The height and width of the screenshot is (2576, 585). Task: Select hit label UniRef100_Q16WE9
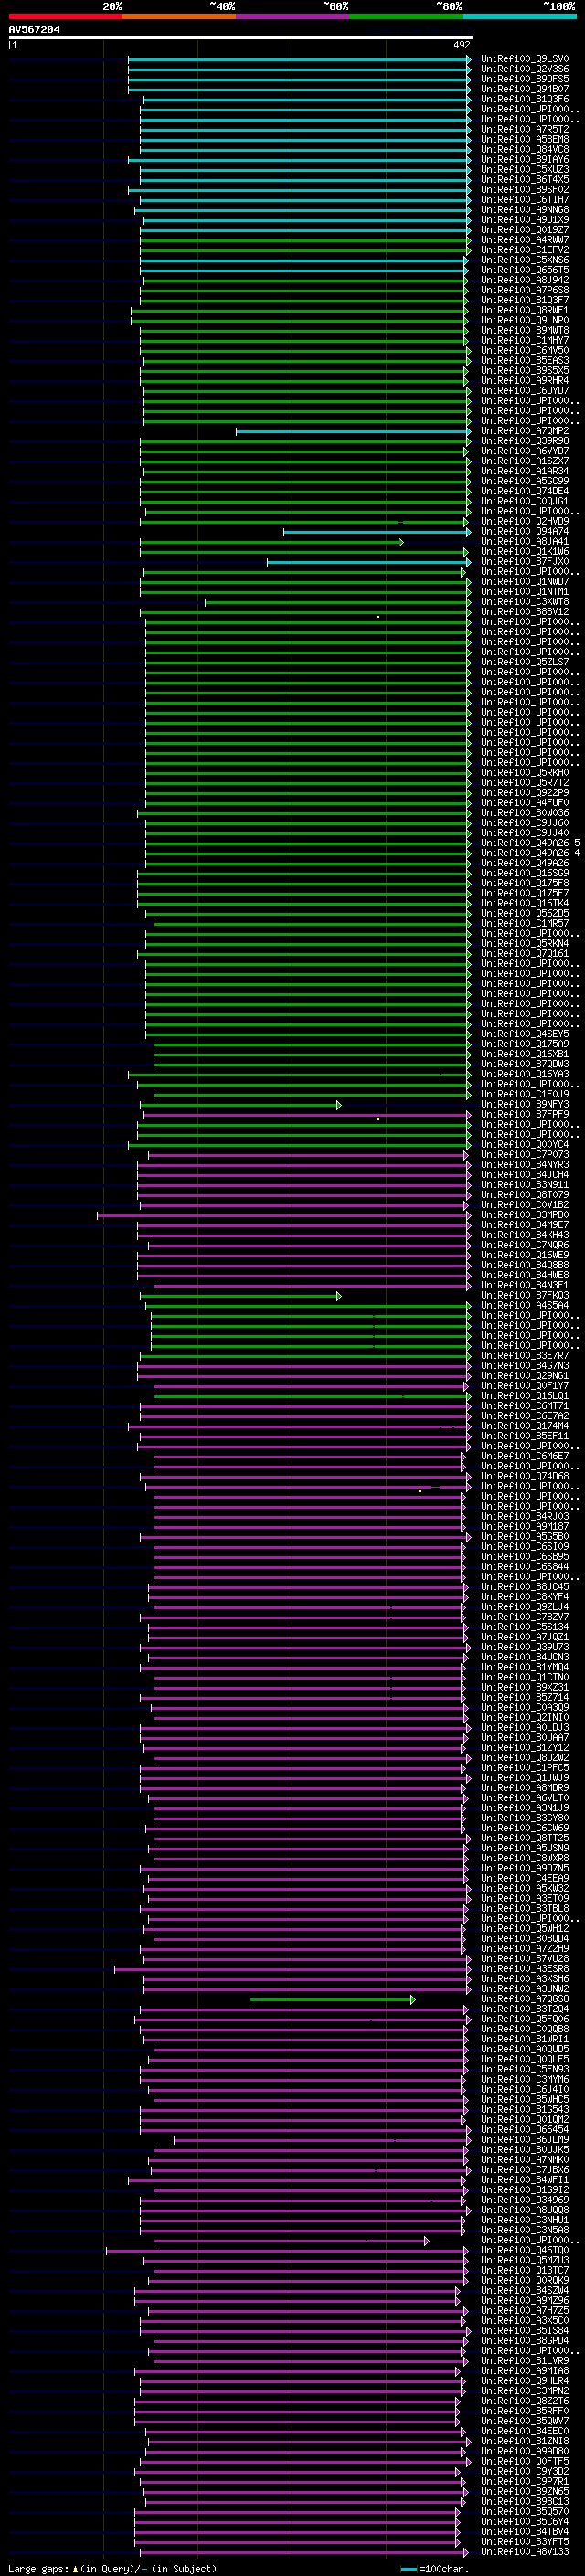pos(525,1255)
